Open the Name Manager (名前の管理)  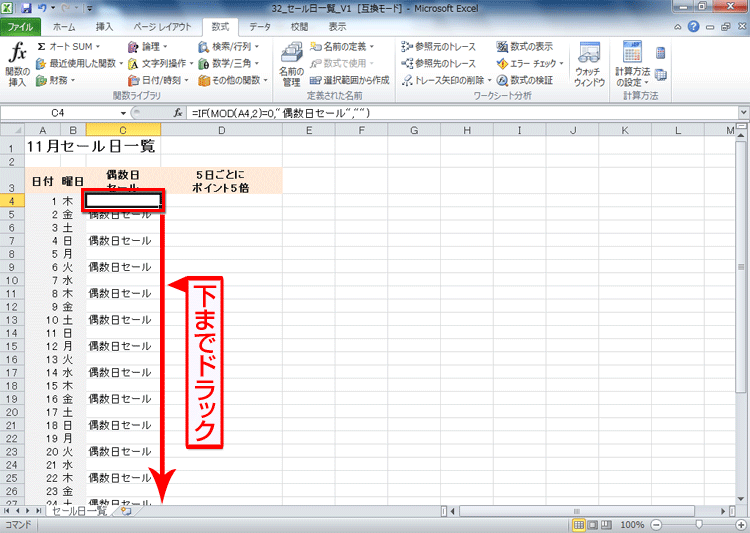pos(291,64)
